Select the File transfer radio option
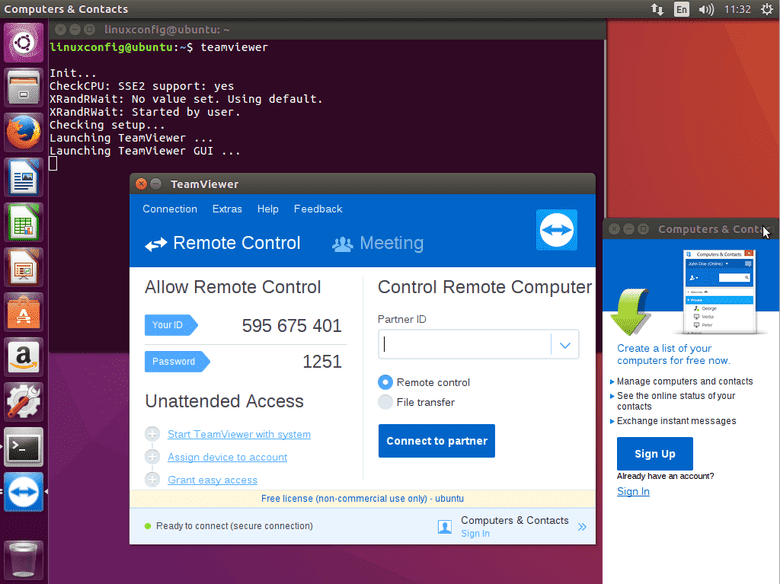 click(x=385, y=402)
